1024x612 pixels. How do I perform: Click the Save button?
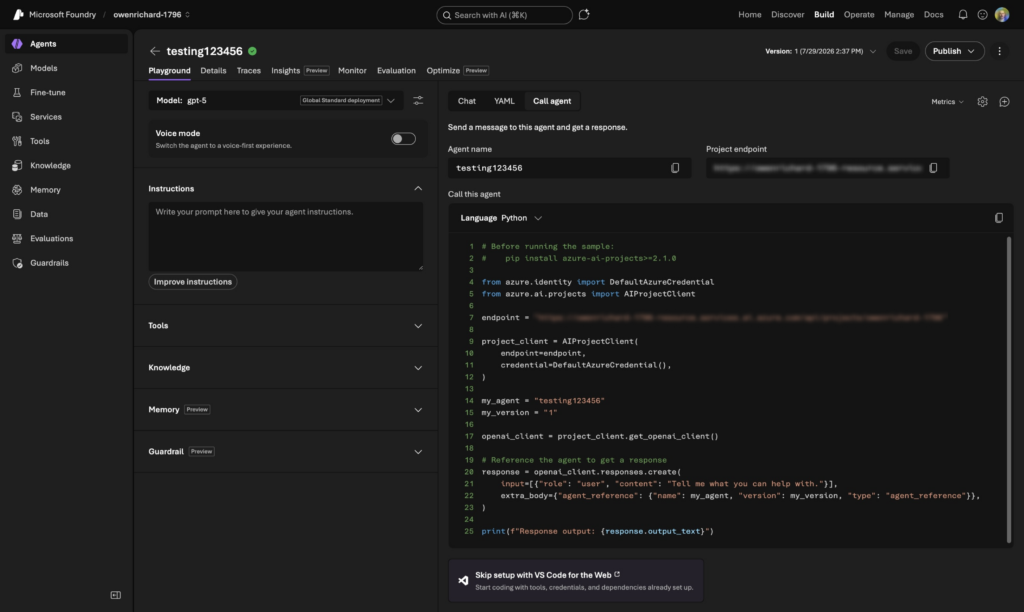(x=903, y=51)
